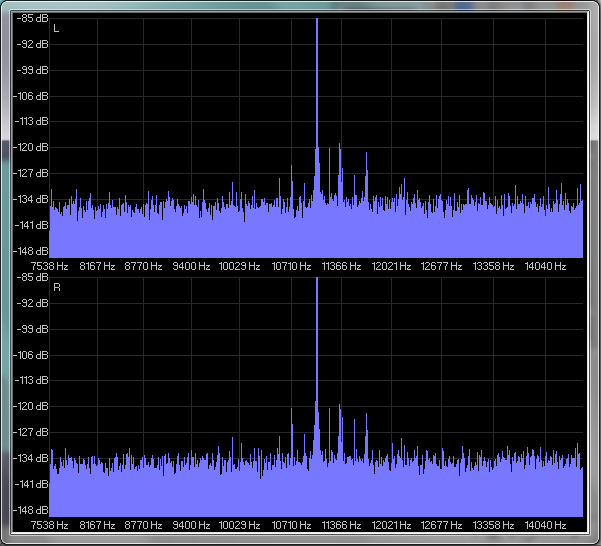Click 8770 Hz label under L plot
The image size is (601, 546).
coord(143,266)
